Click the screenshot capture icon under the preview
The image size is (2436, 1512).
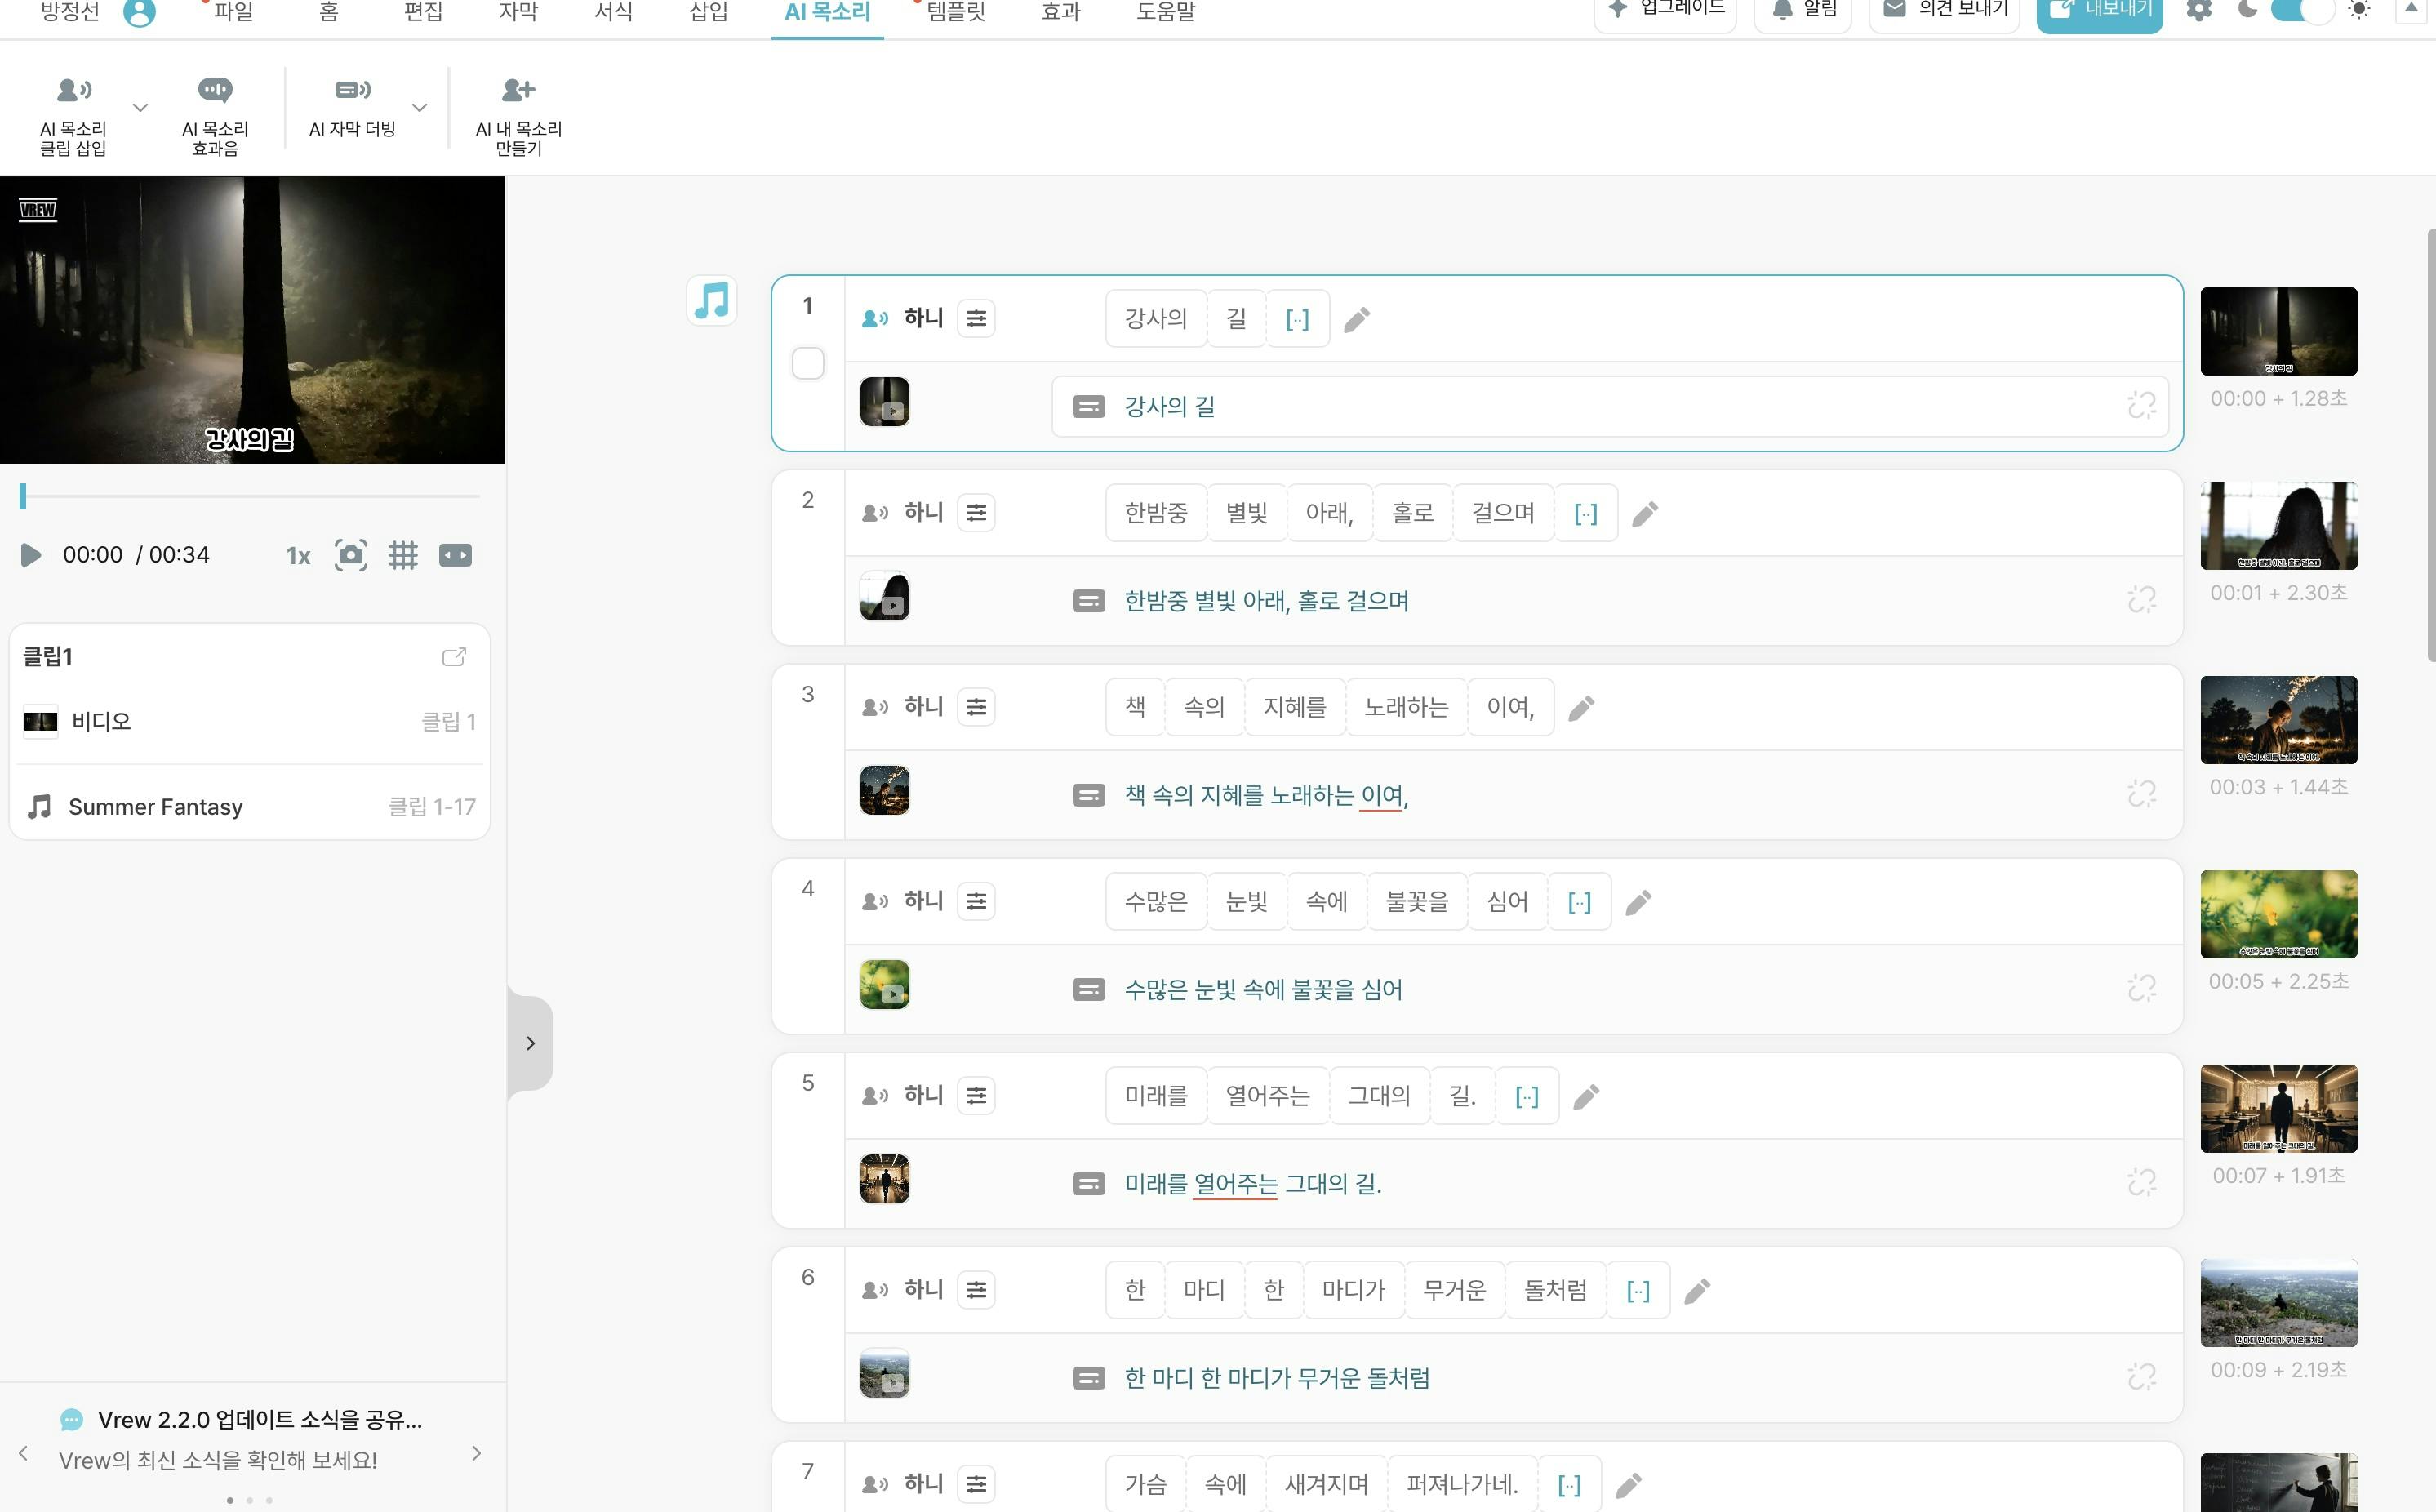[x=351, y=556]
